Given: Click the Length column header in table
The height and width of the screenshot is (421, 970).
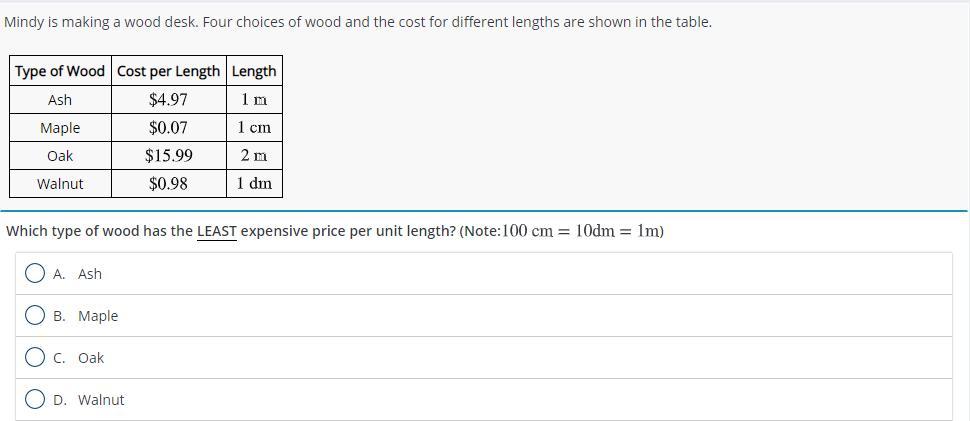Looking at the screenshot, I should coord(254,71).
